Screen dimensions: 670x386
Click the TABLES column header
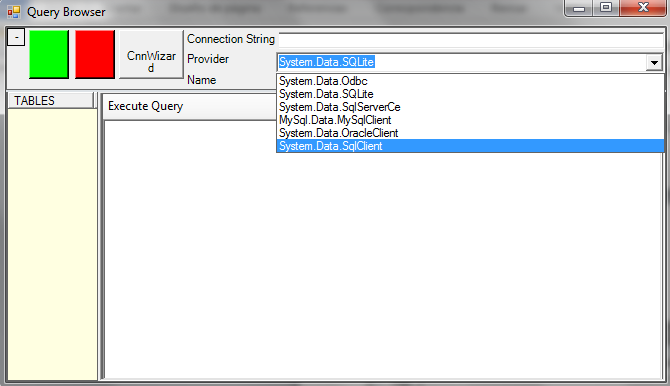tap(51, 100)
